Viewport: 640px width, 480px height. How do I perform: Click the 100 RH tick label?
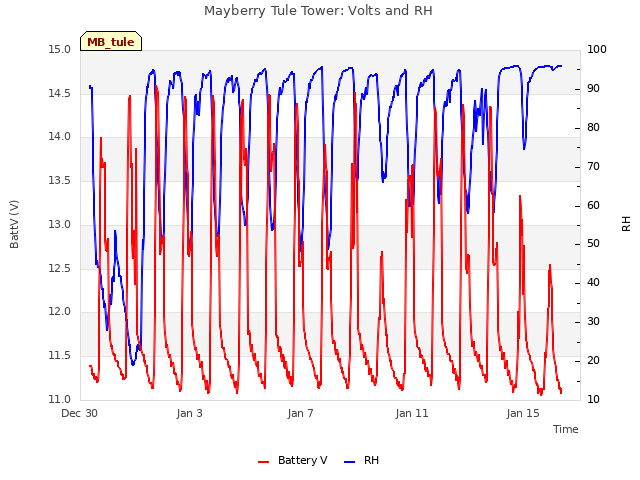(597, 50)
